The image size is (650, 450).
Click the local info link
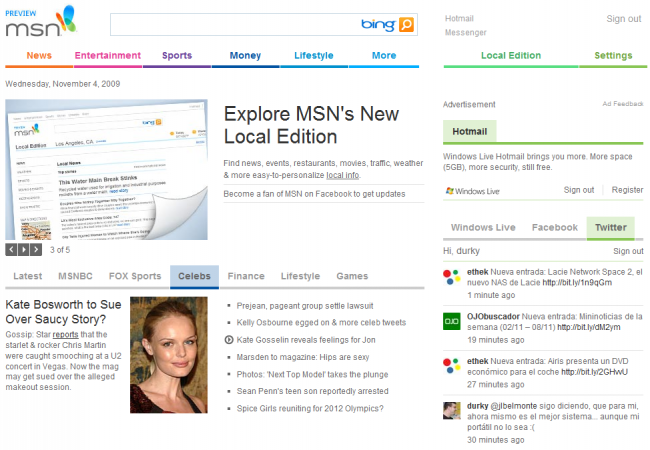click(x=342, y=175)
